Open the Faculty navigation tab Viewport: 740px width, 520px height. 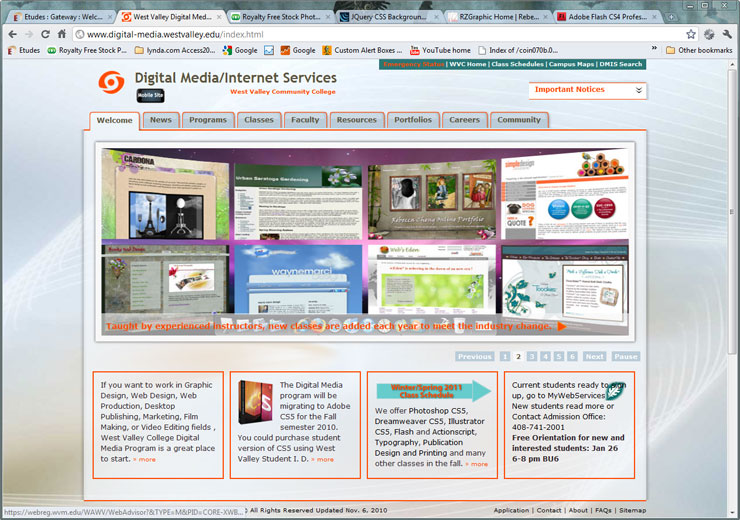305,120
